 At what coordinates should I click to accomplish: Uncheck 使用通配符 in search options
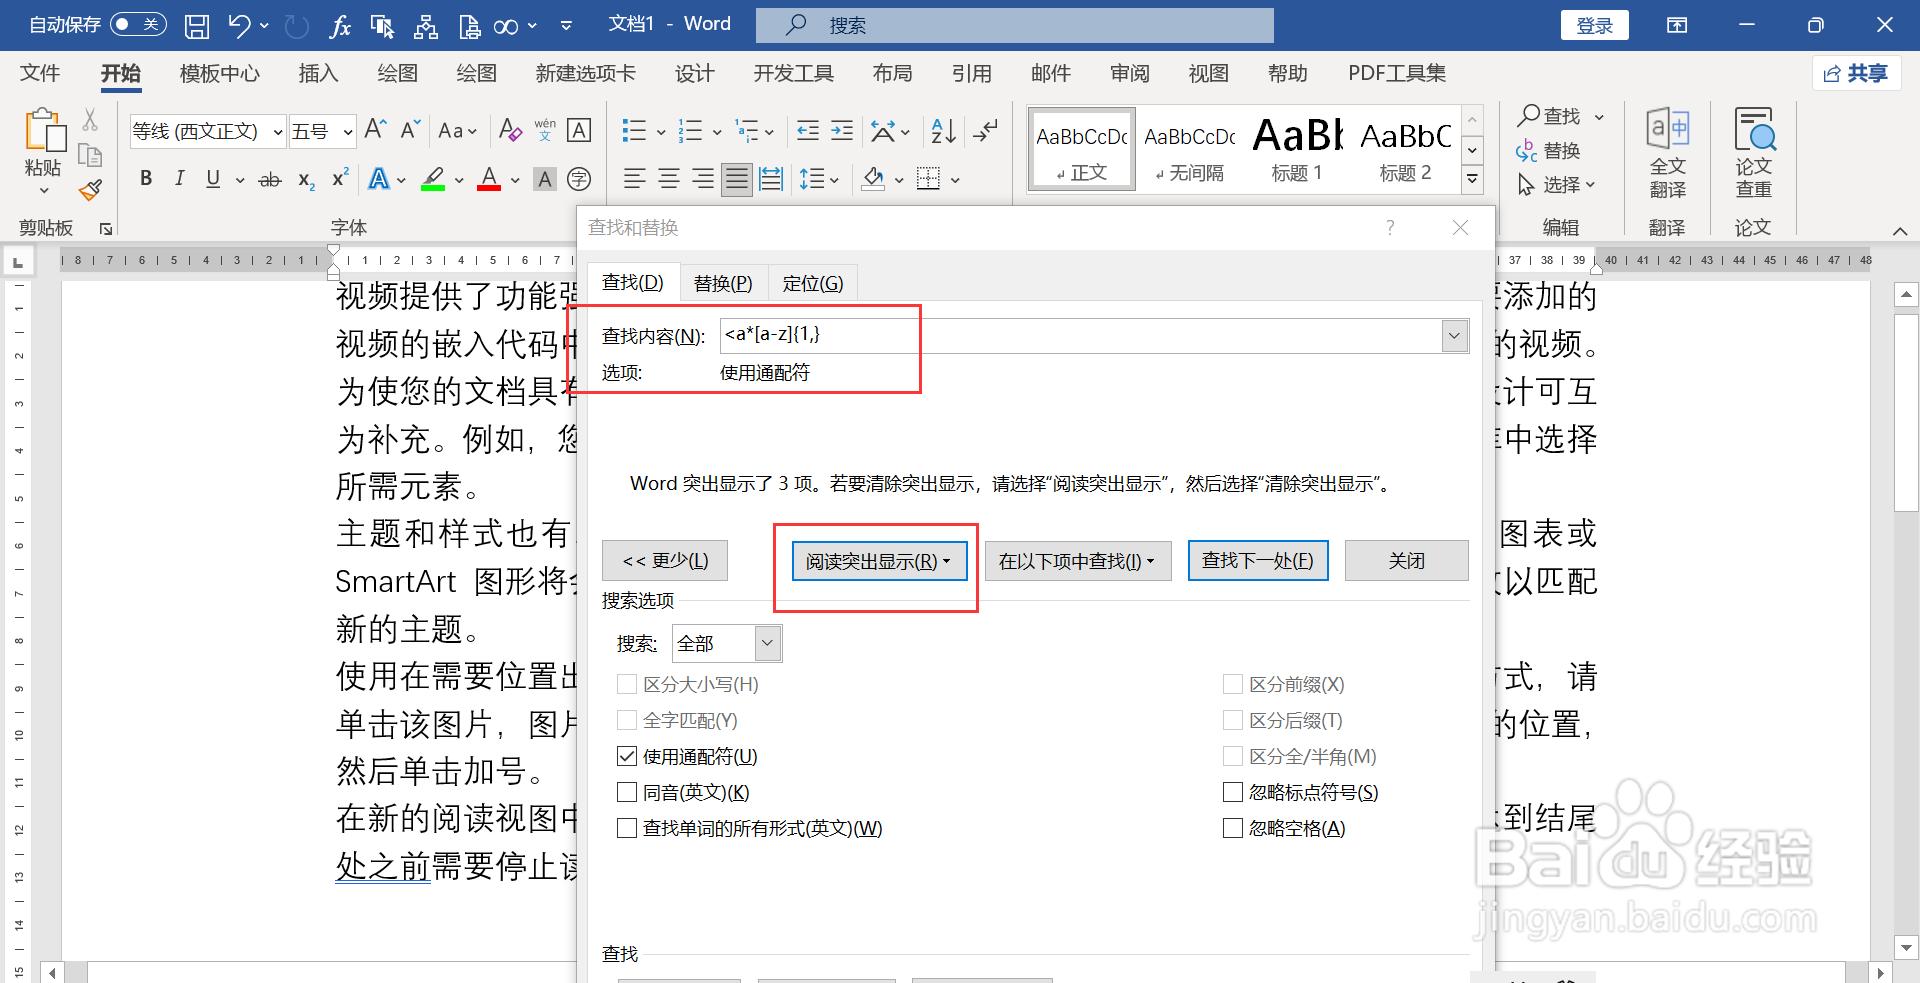[627, 756]
